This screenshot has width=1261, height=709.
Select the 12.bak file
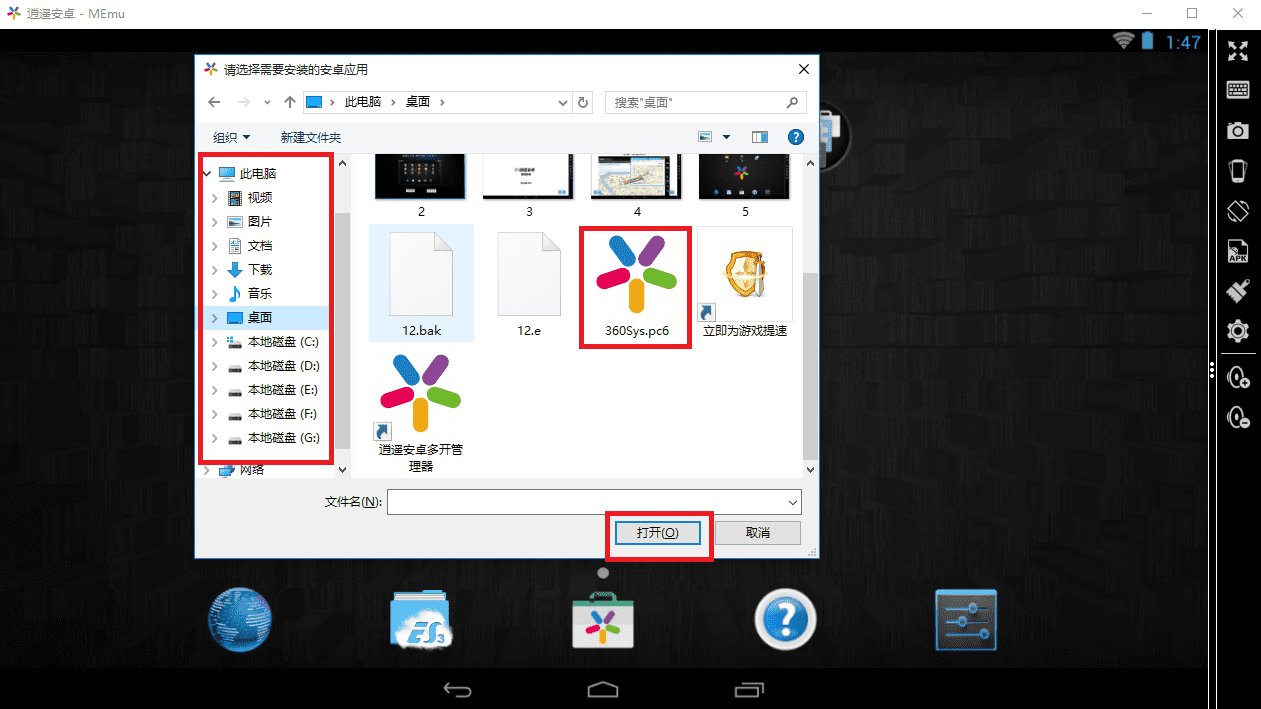point(421,284)
